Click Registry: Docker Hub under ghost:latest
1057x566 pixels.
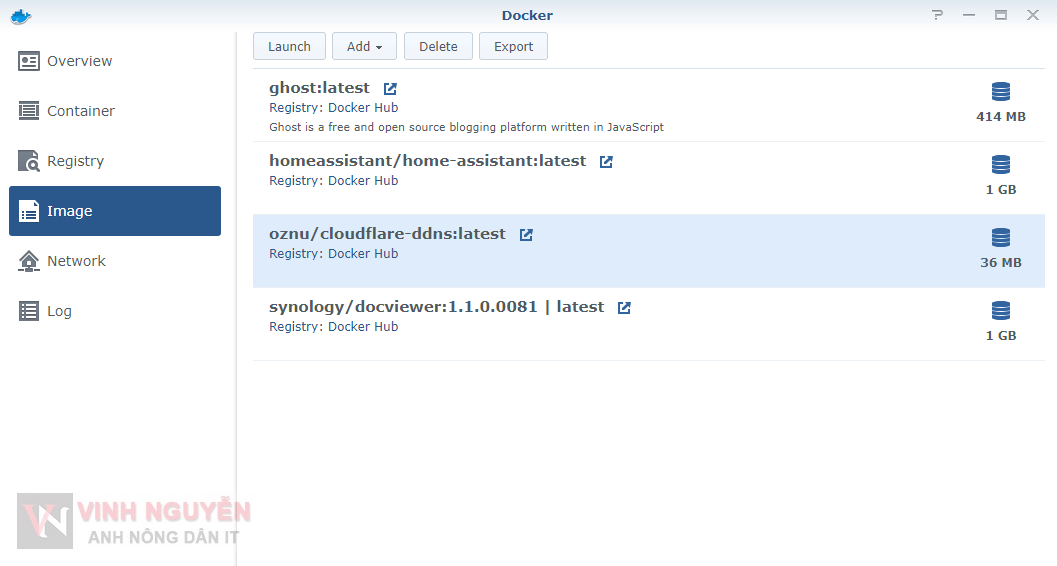(x=334, y=108)
